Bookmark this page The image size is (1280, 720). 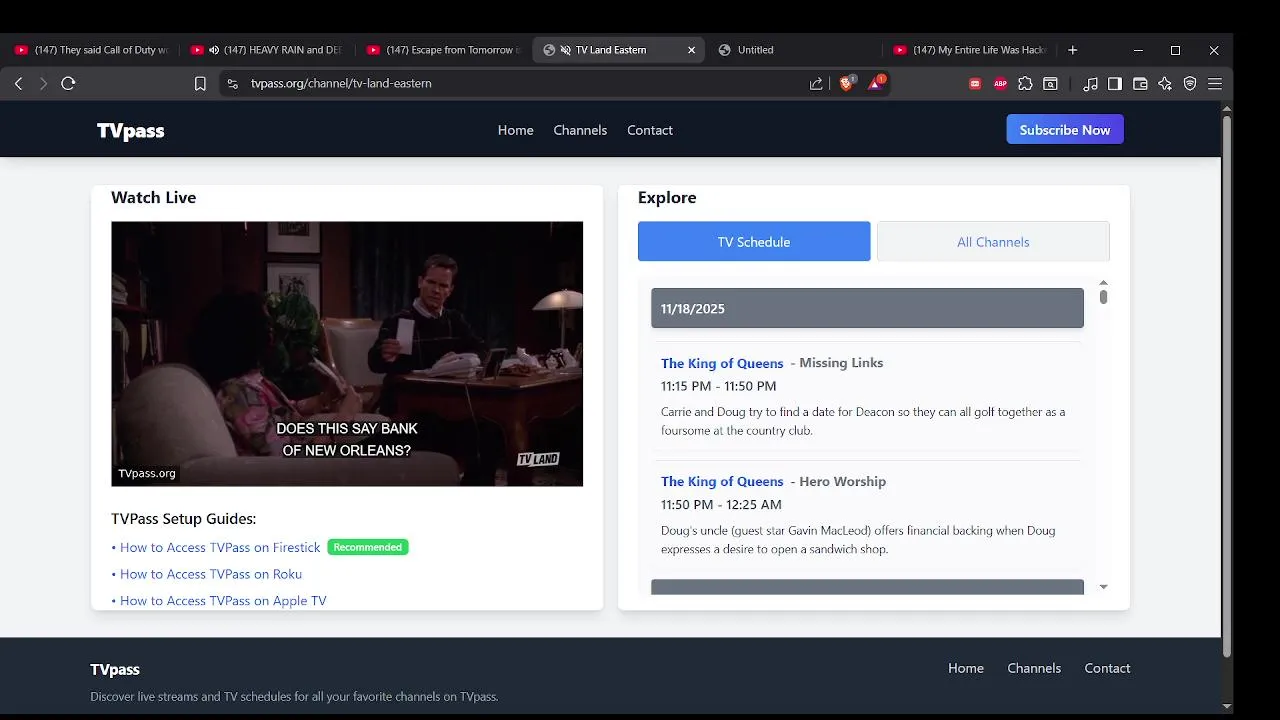tap(200, 84)
